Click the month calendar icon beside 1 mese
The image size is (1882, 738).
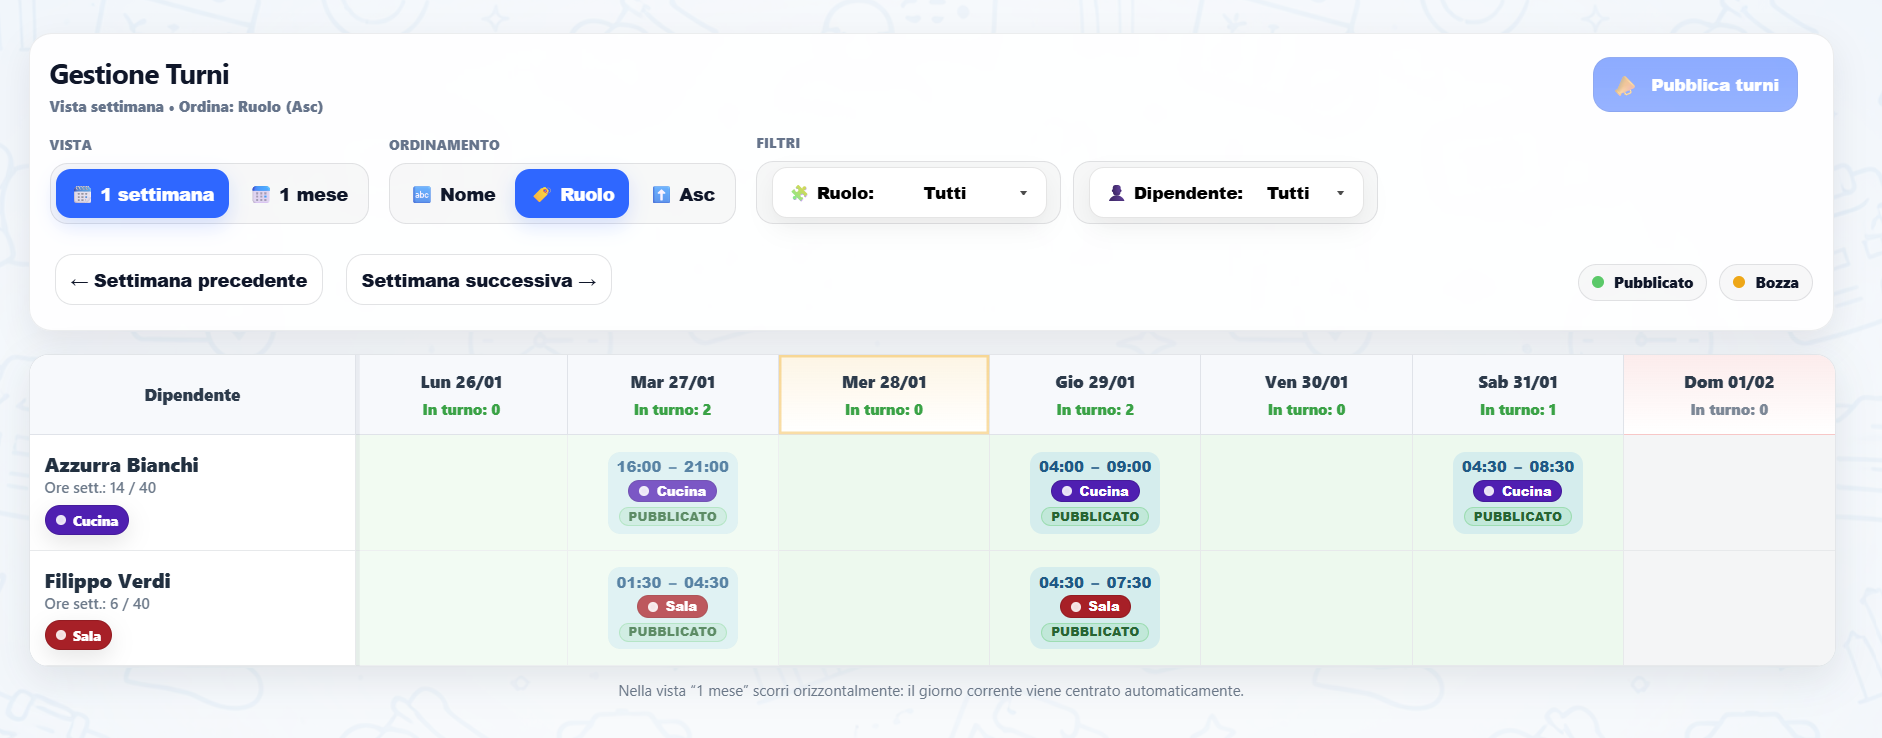pos(261,195)
